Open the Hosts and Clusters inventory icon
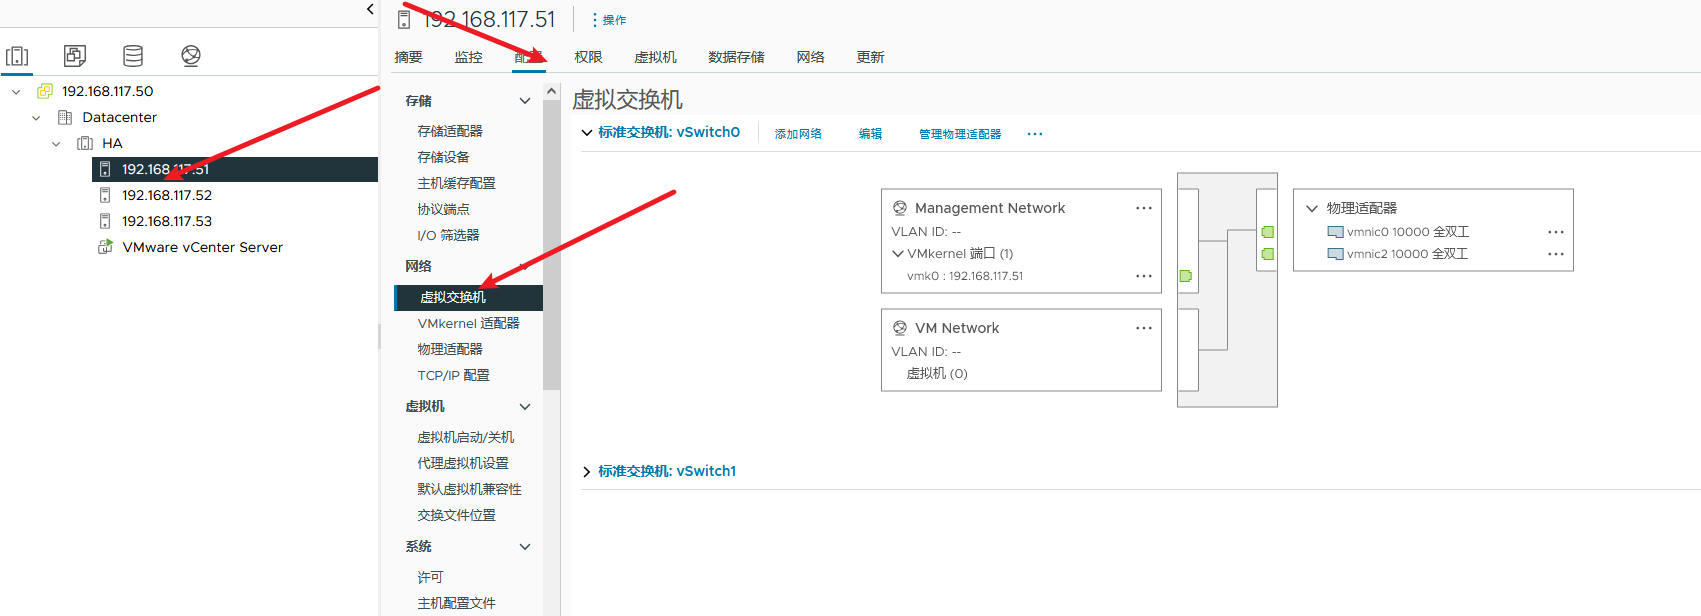1701x616 pixels. point(17,56)
